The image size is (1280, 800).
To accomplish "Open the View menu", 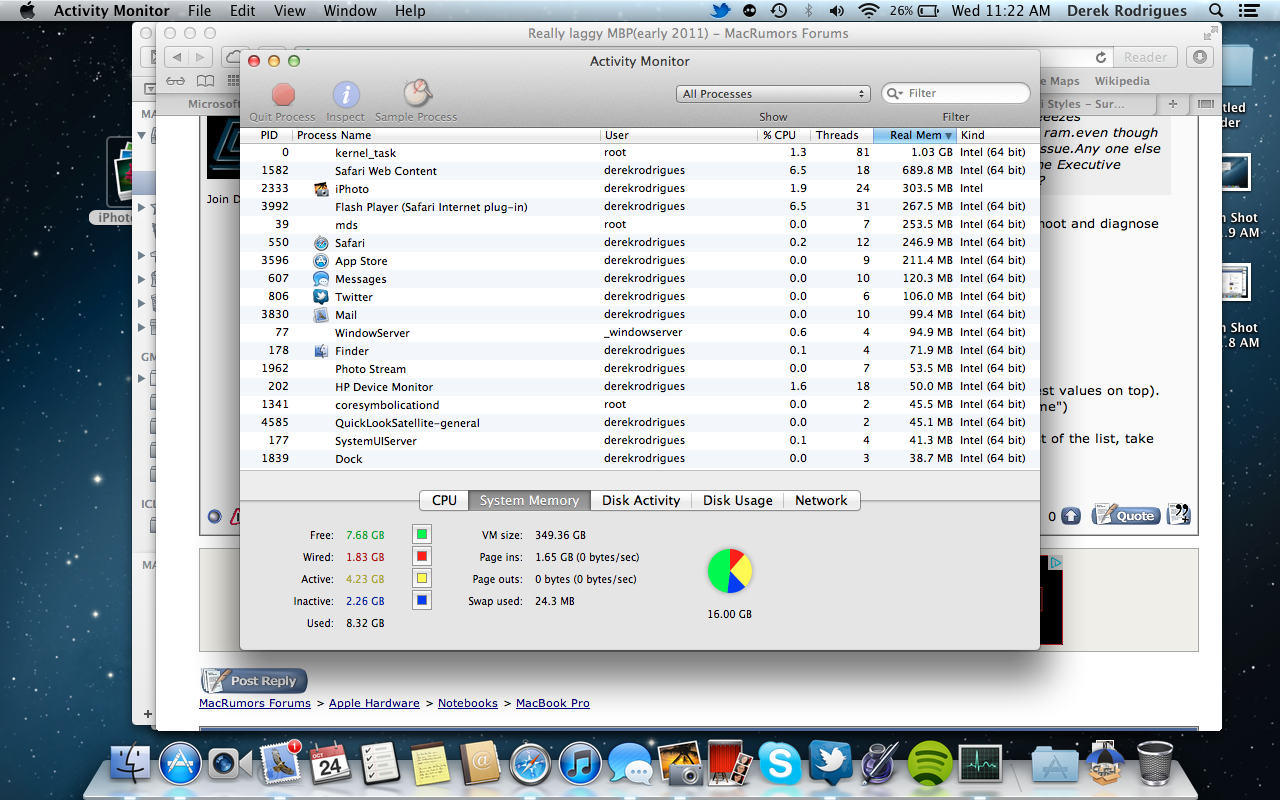I will pyautogui.click(x=290, y=11).
